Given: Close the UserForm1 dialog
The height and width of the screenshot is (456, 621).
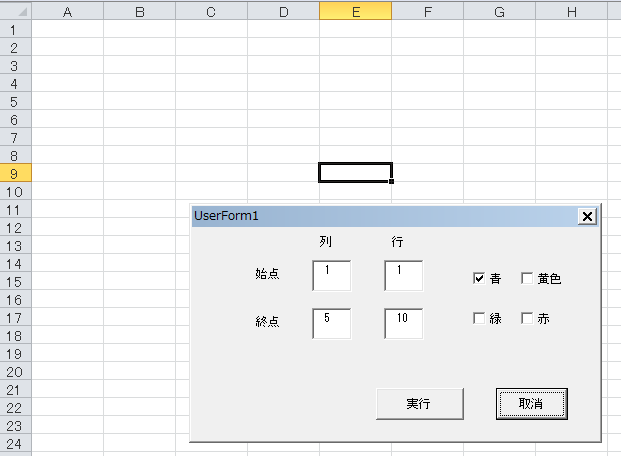Looking at the screenshot, I should [x=587, y=216].
